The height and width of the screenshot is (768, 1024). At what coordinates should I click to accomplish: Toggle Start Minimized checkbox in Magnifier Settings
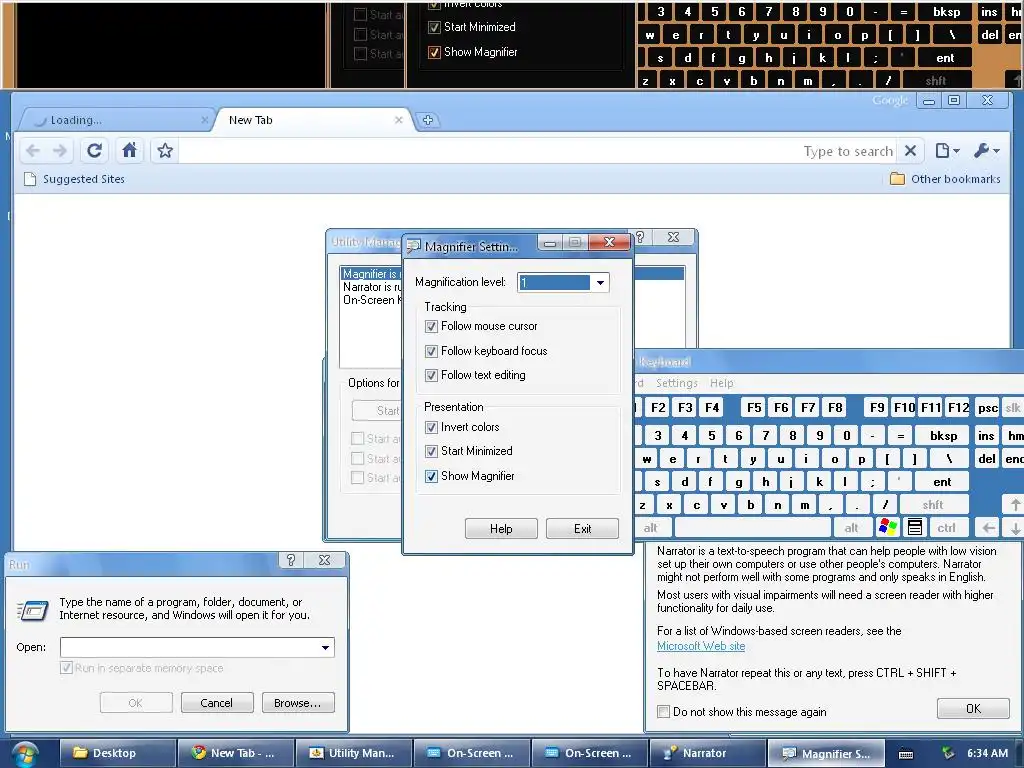(431, 451)
